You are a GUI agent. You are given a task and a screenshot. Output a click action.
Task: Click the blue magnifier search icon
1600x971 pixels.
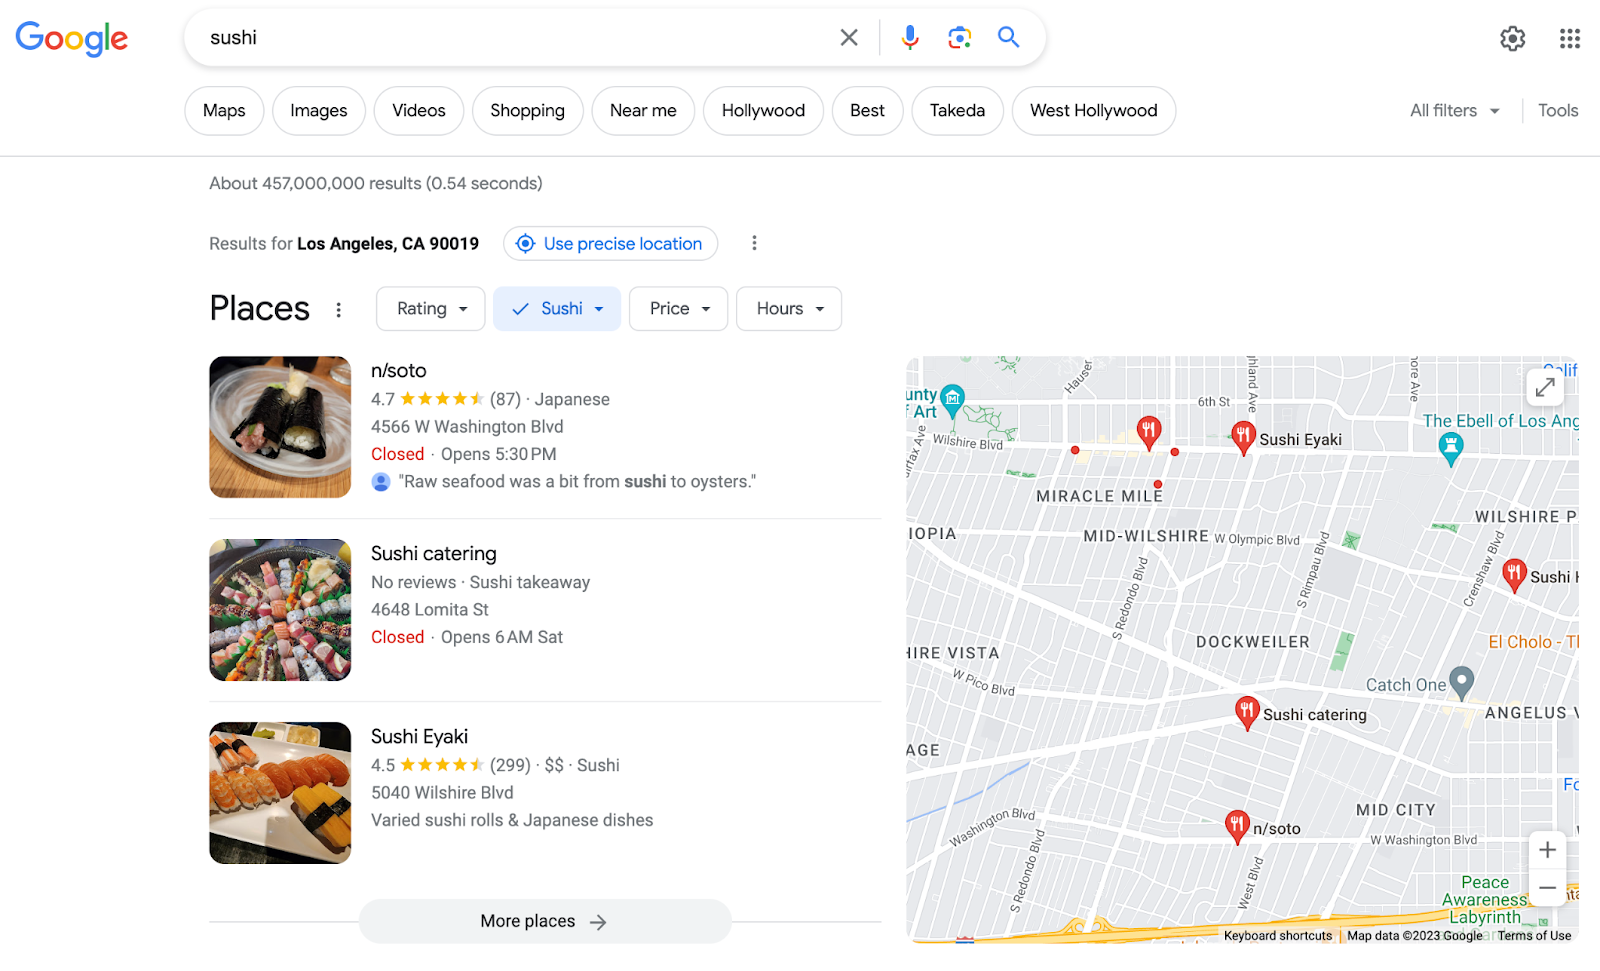pos(1009,37)
